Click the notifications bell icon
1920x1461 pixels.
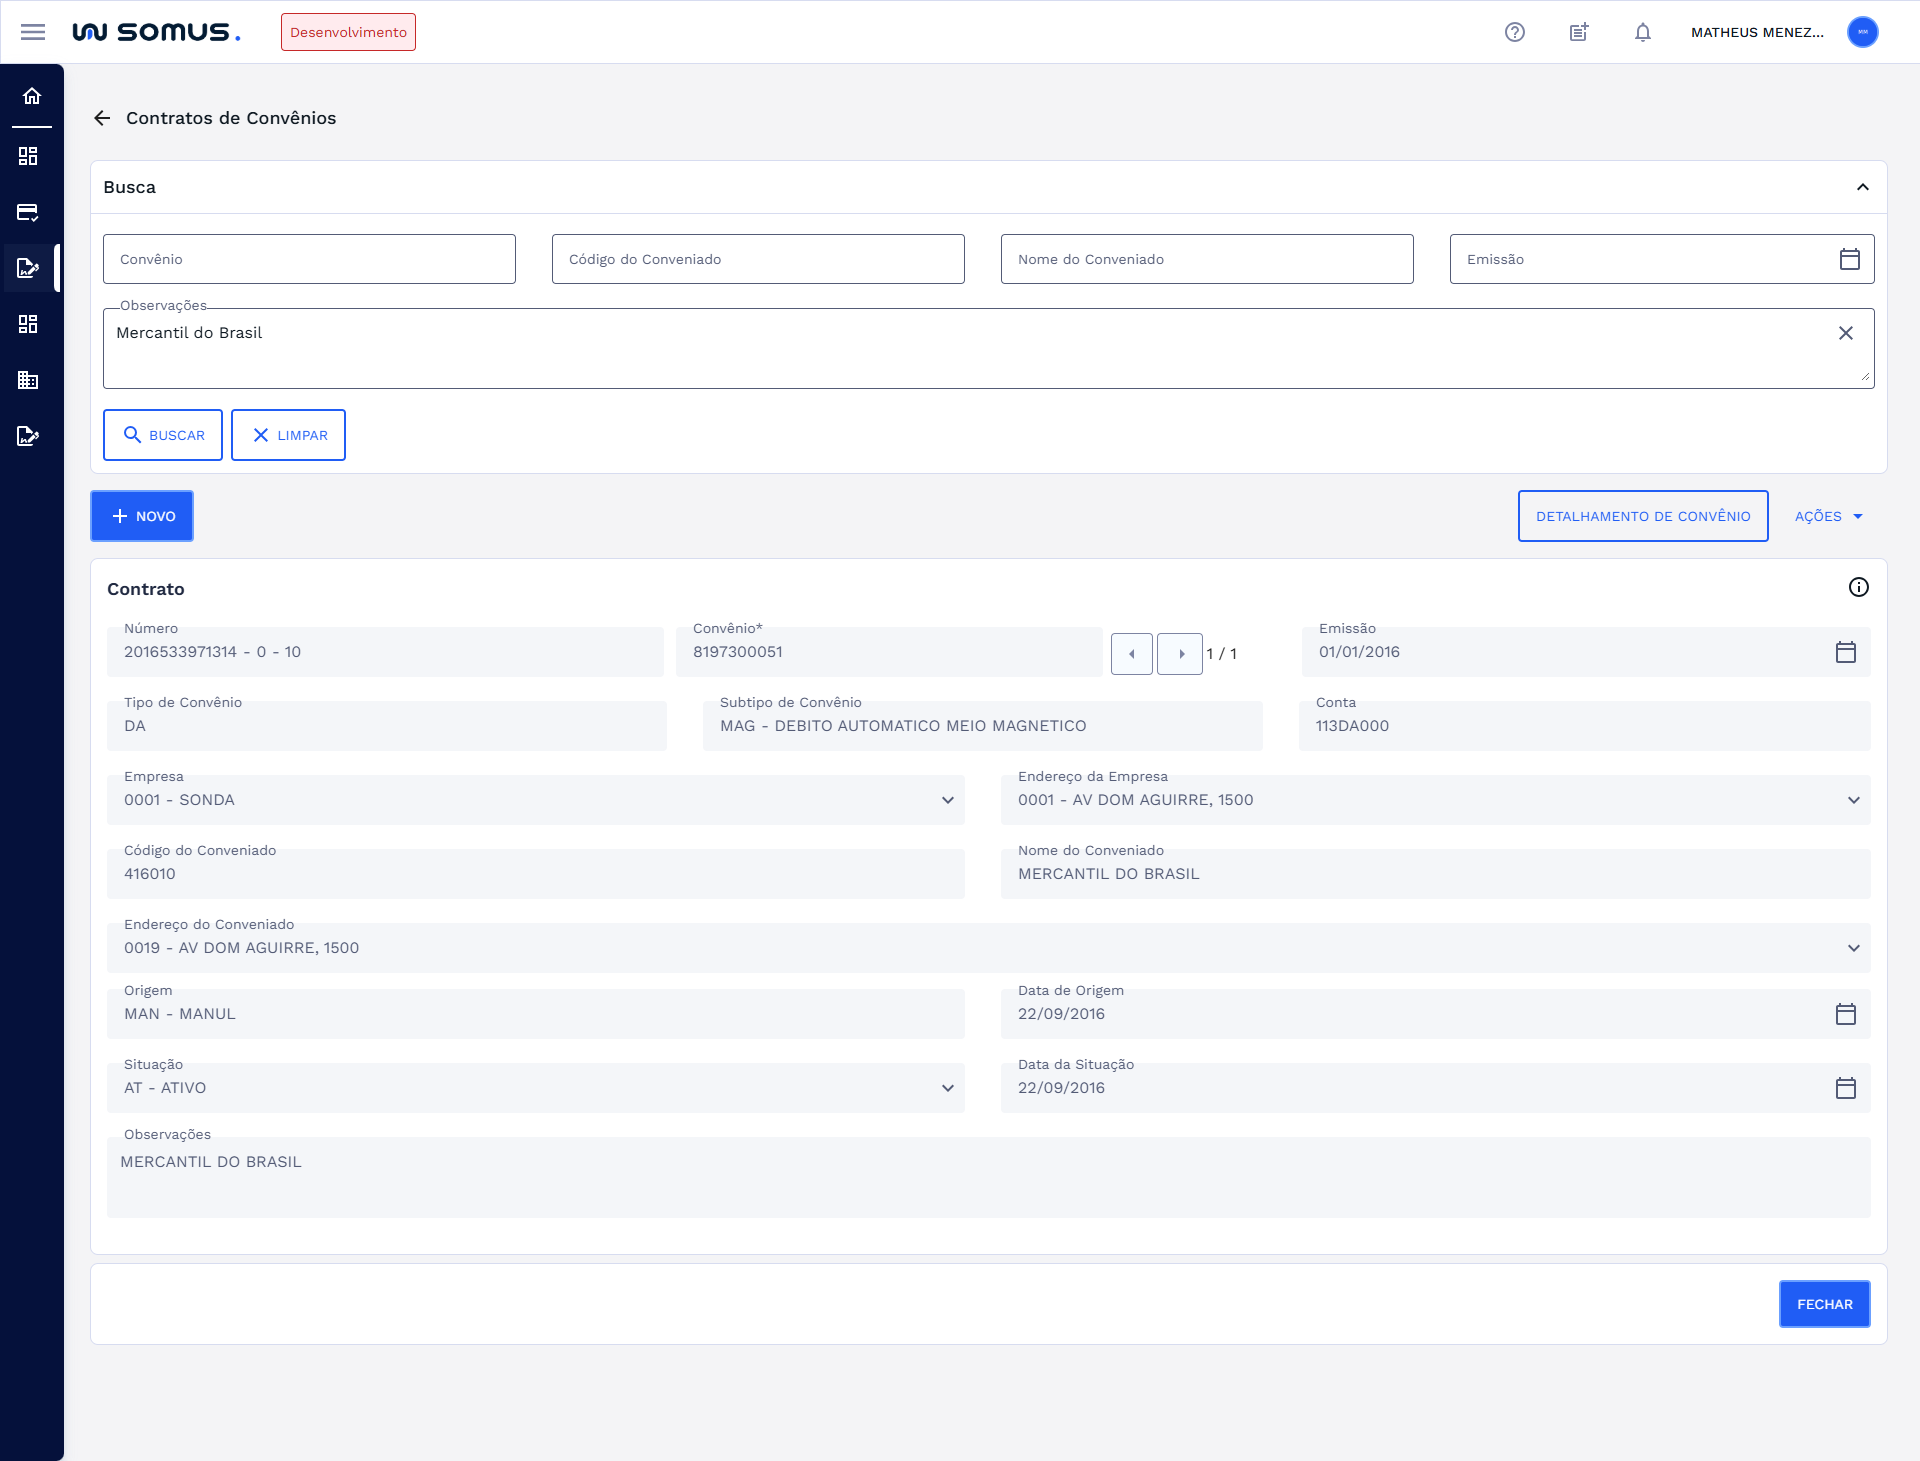[1643, 32]
